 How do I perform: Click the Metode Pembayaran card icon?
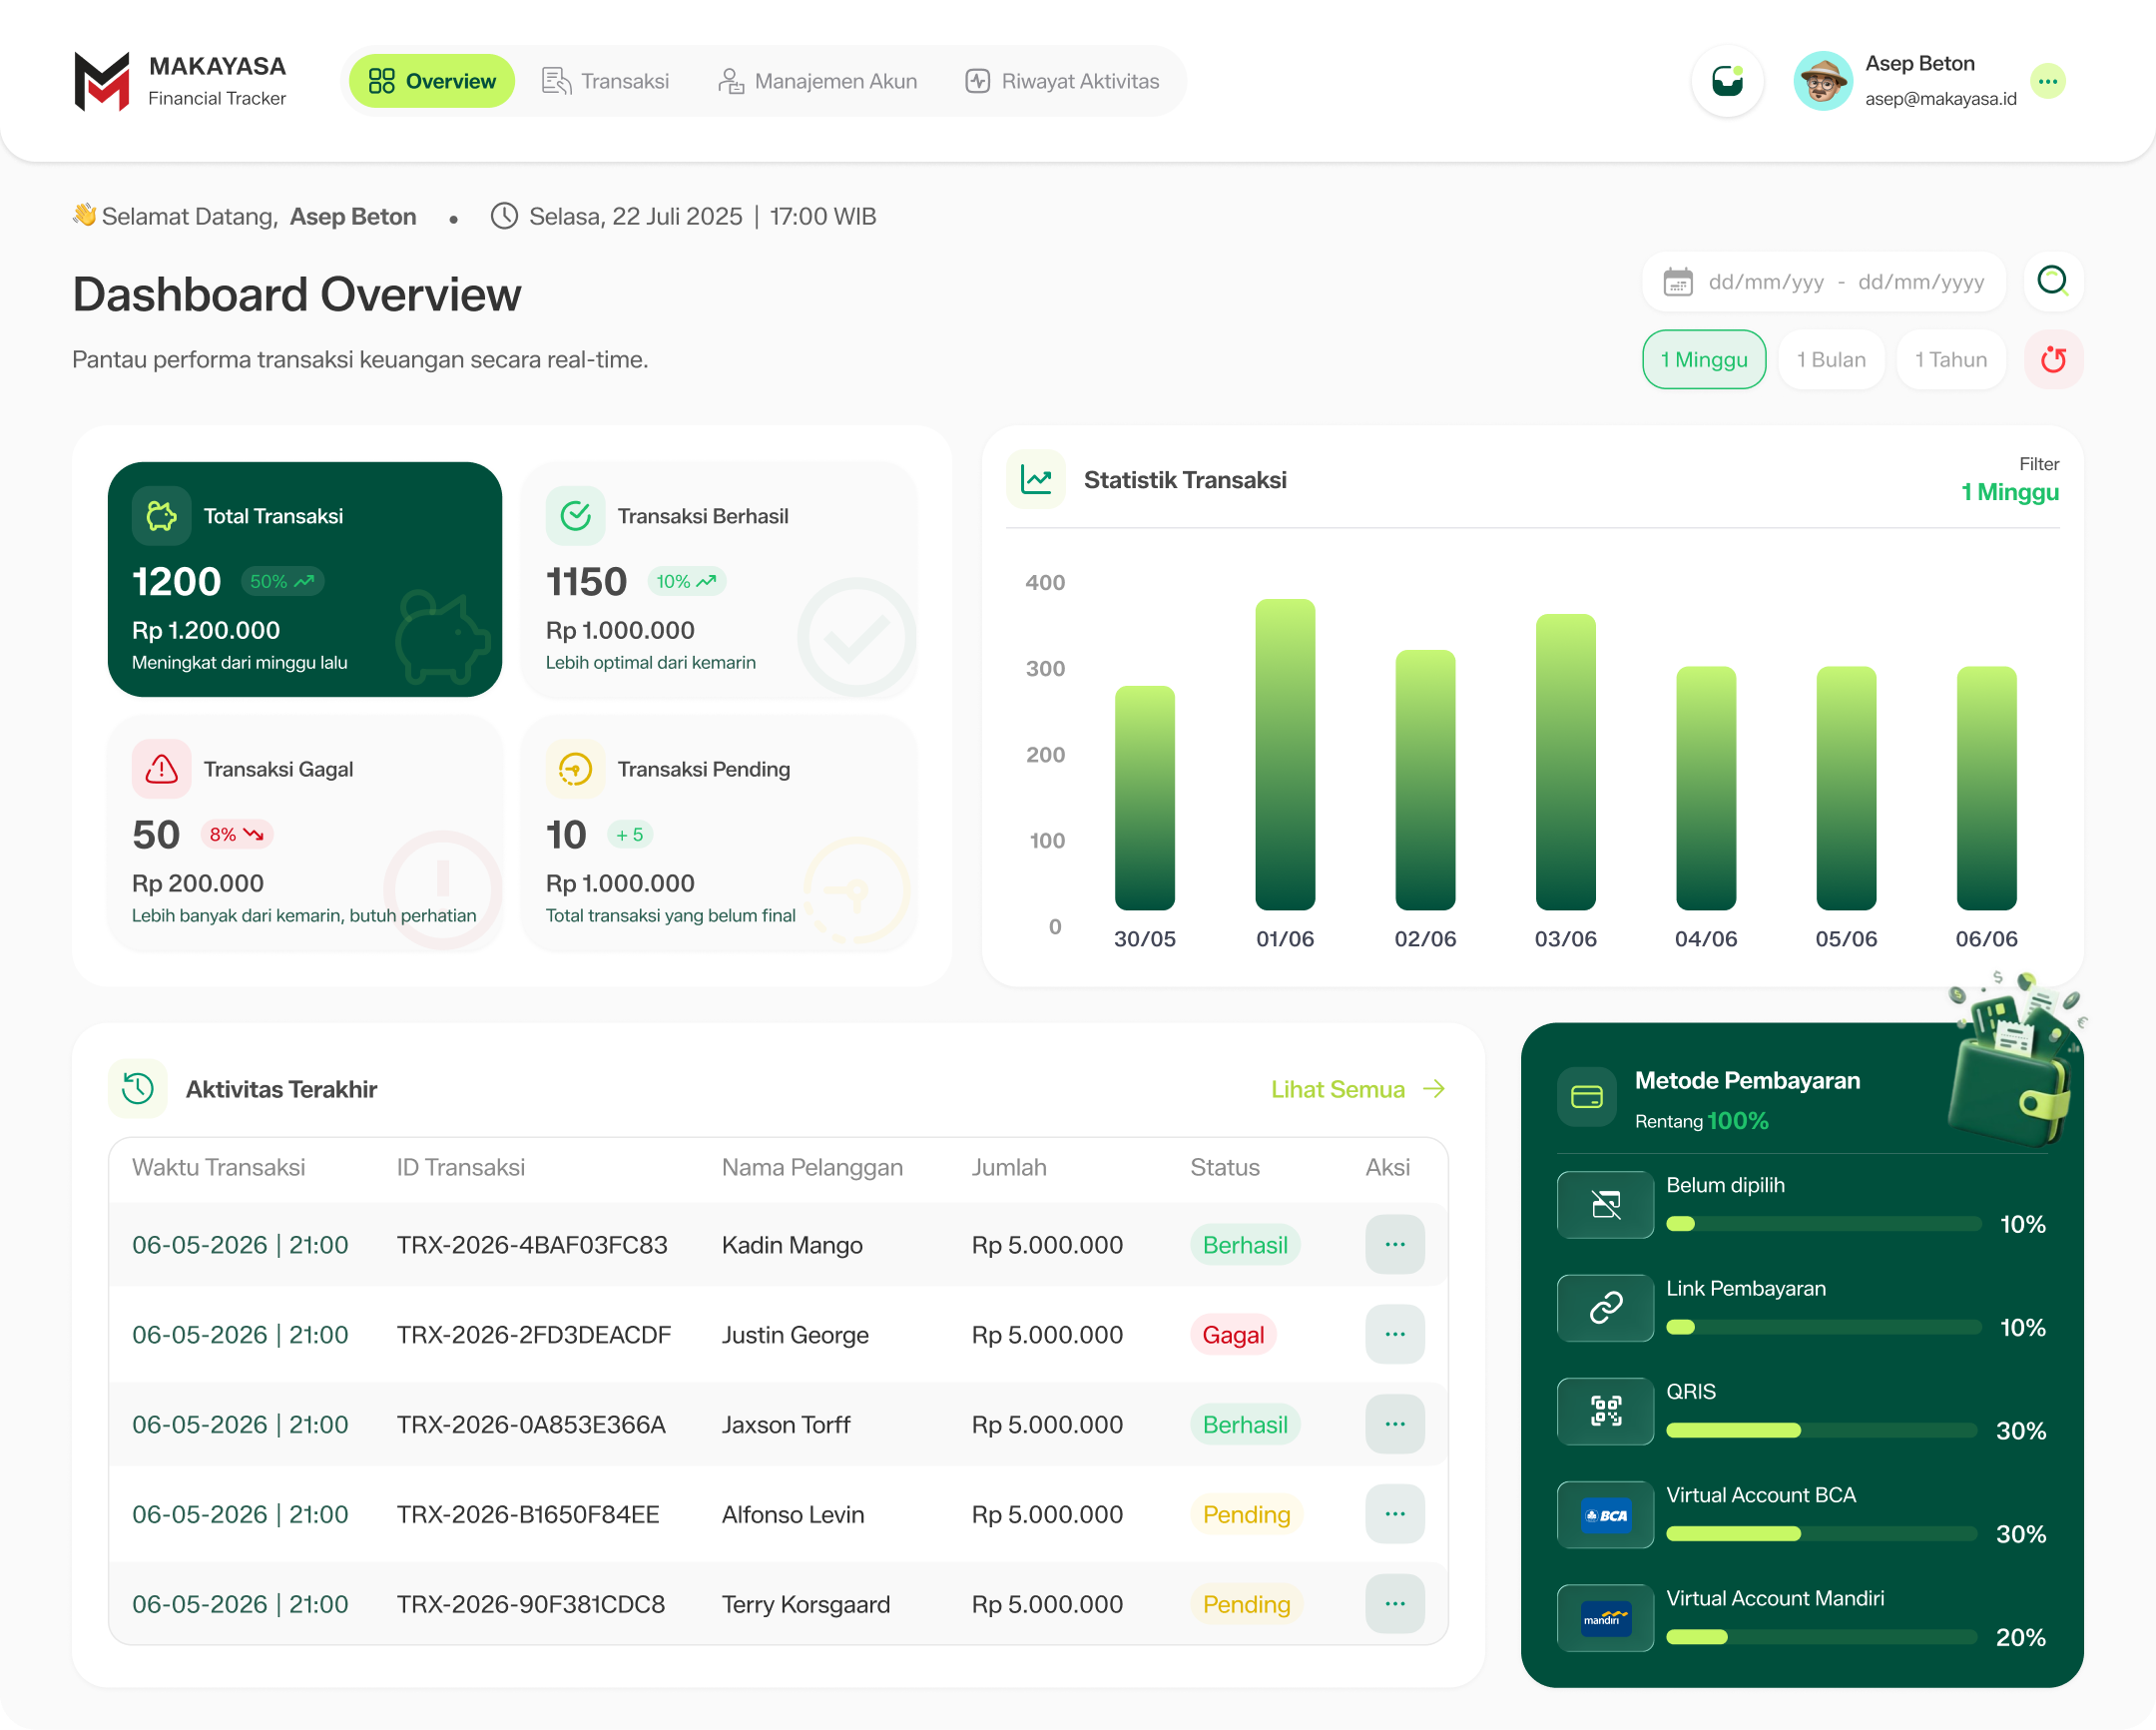(1586, 1097)
